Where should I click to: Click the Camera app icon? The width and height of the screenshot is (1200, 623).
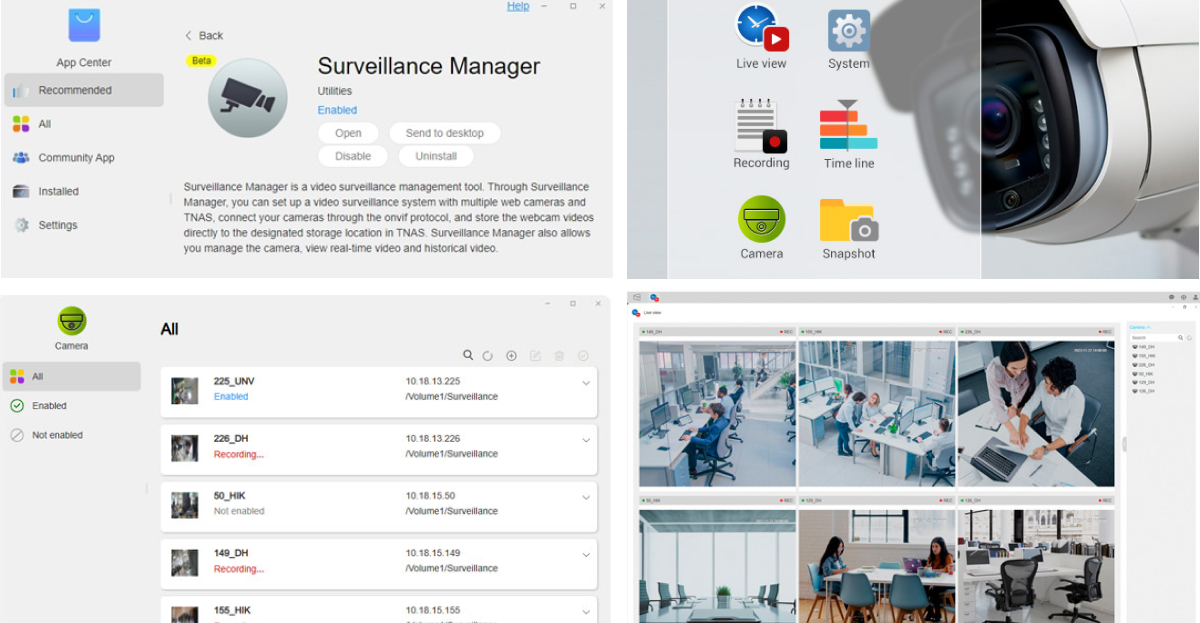pos(760,220)
